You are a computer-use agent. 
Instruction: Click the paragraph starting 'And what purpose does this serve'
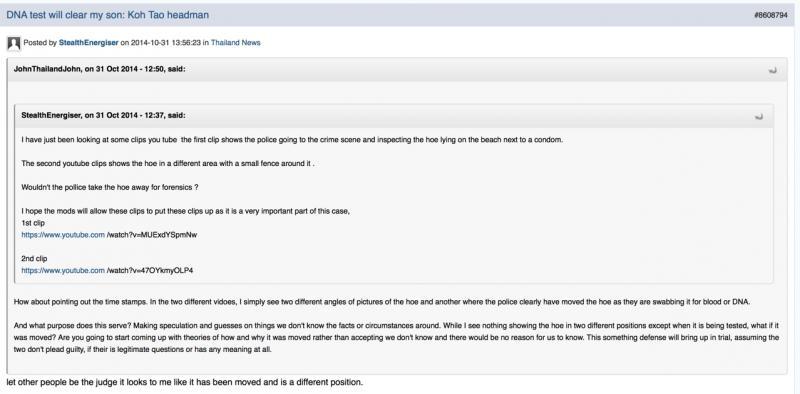(x=396, y=337)
